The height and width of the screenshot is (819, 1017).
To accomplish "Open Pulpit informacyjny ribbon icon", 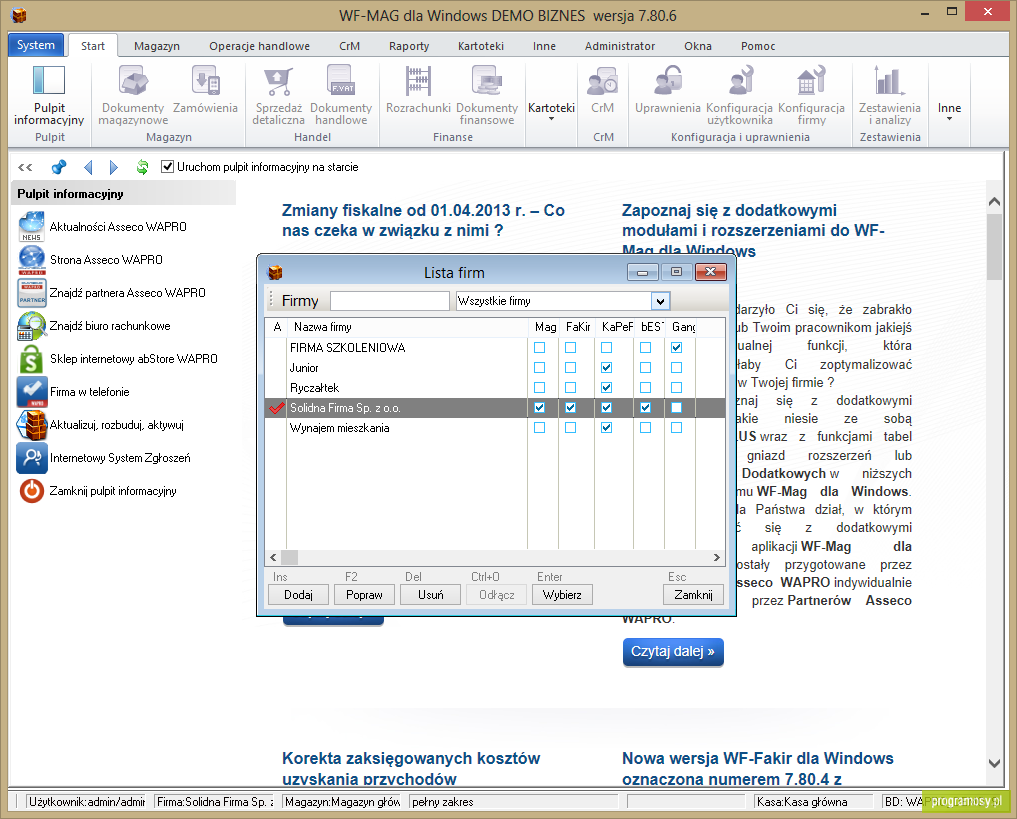I will pos(49,81).
